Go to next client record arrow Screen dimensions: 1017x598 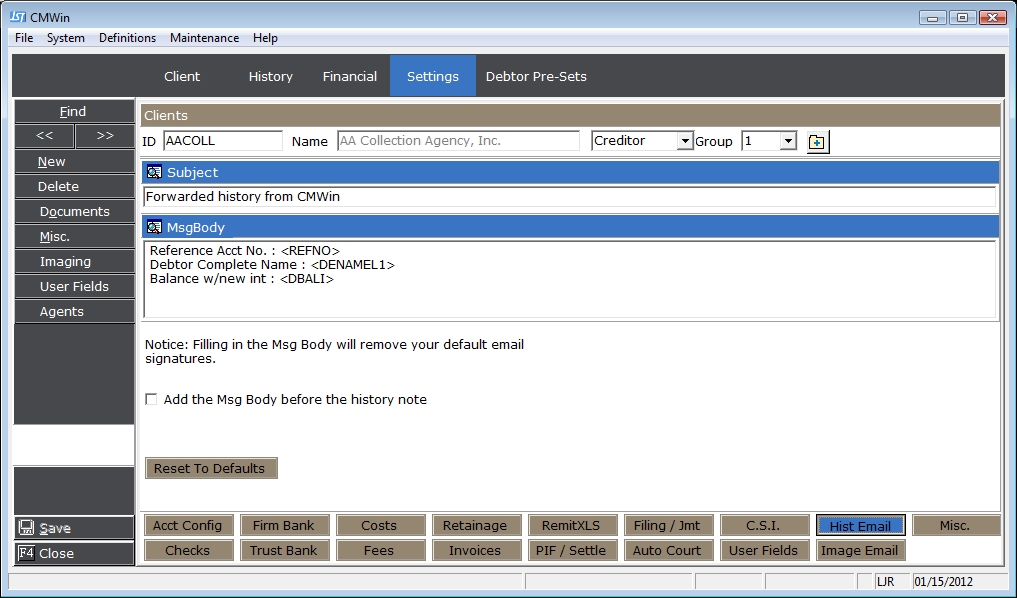click(105, 136)
